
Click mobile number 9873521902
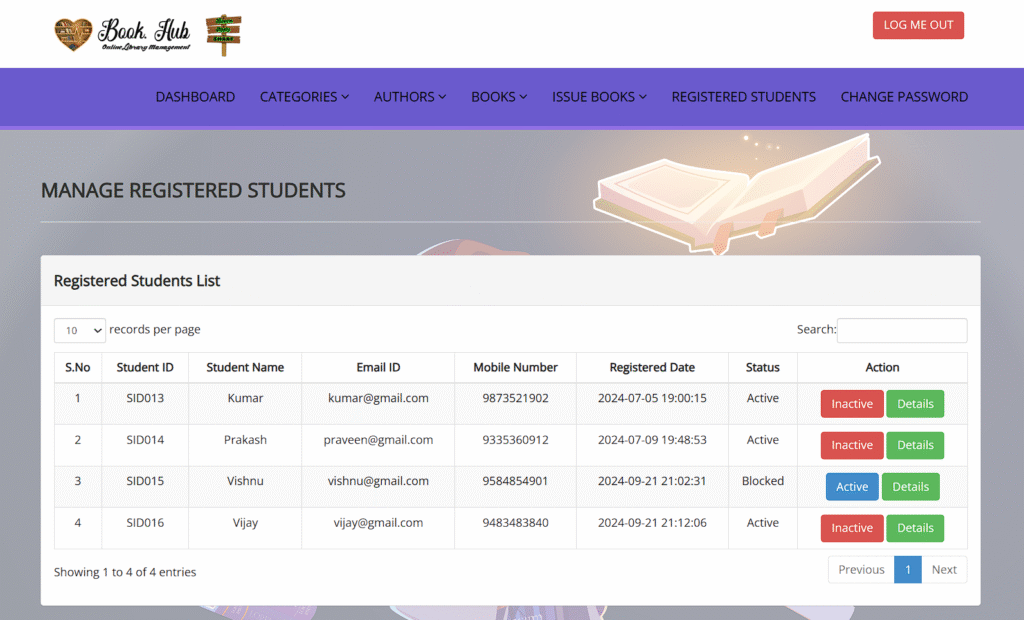pyautogui.click(x=515, y=398)
